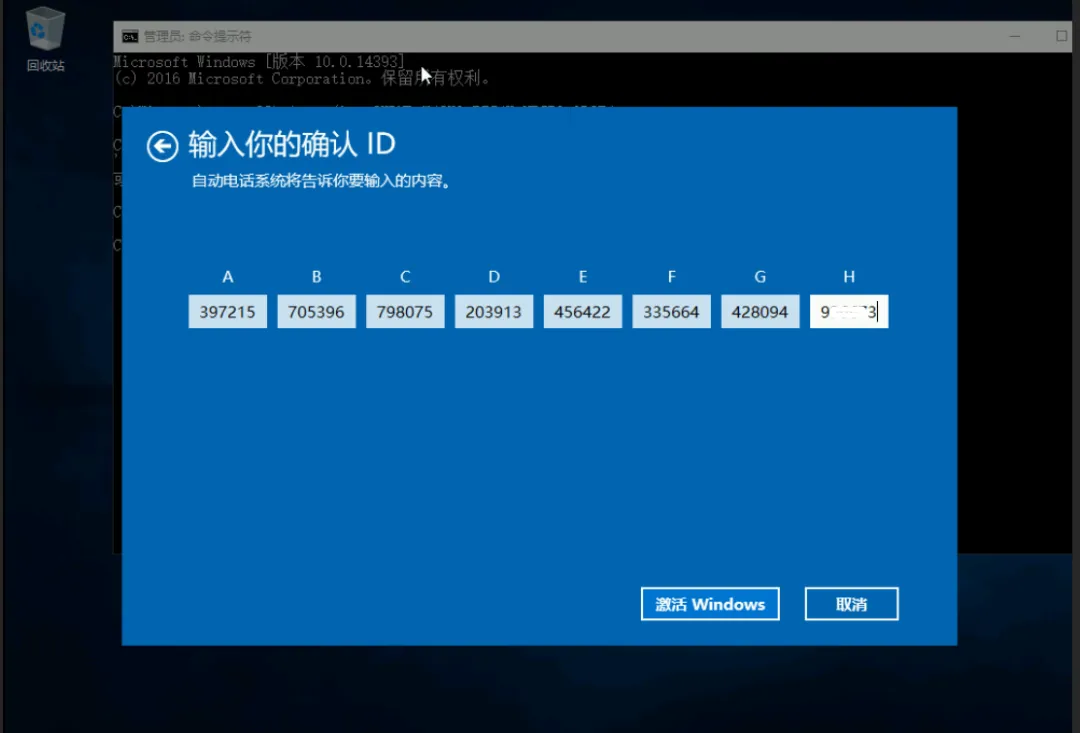Click the Command Prompt title bar icon
1080x733 pixels.
pyautogui.click(x=130, y=36)
